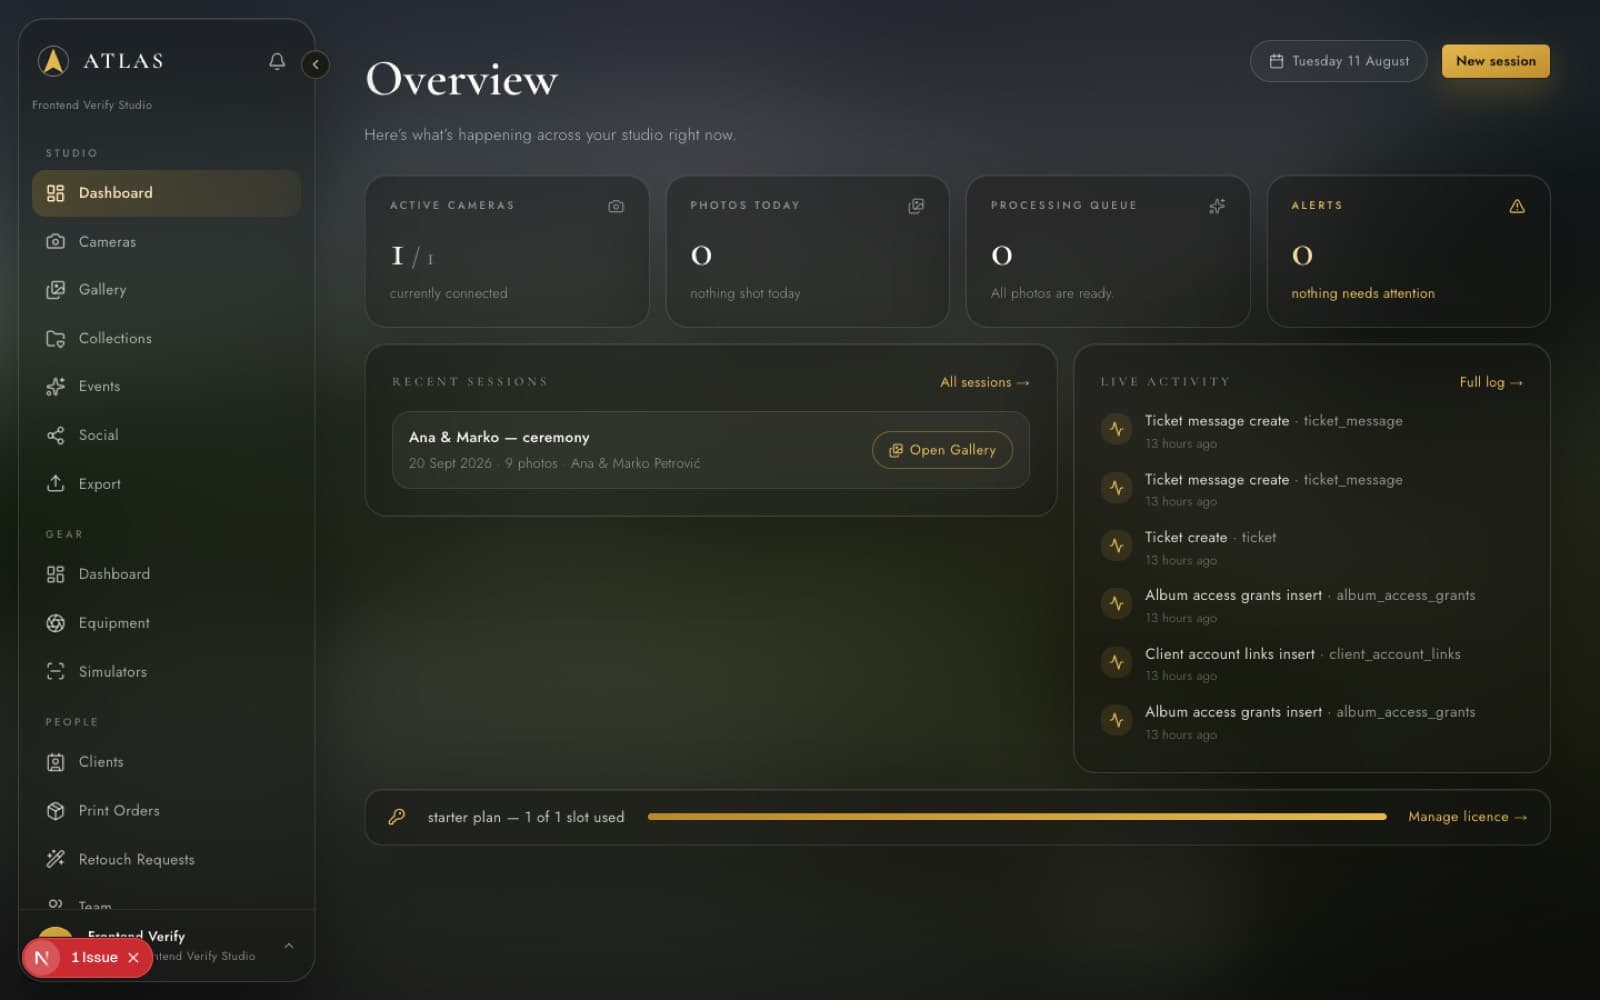This screenshot has height=1000, width=1600.
Task: Open Retouch Requests in the sidebar
Action: point(166,860)
